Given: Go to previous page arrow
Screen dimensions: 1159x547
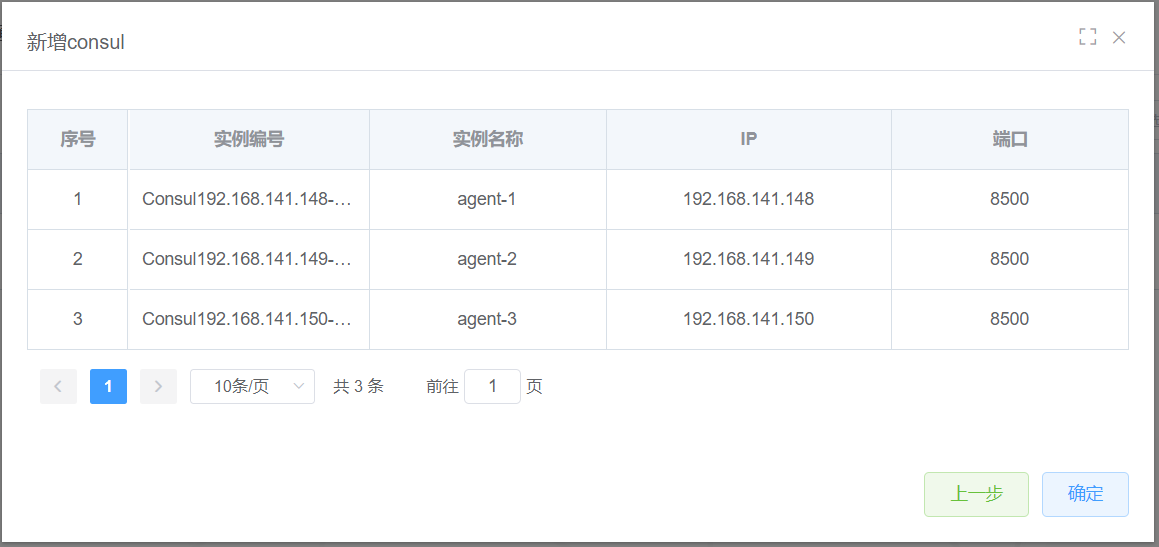Looking at the screenshot, I should [58, 387].
